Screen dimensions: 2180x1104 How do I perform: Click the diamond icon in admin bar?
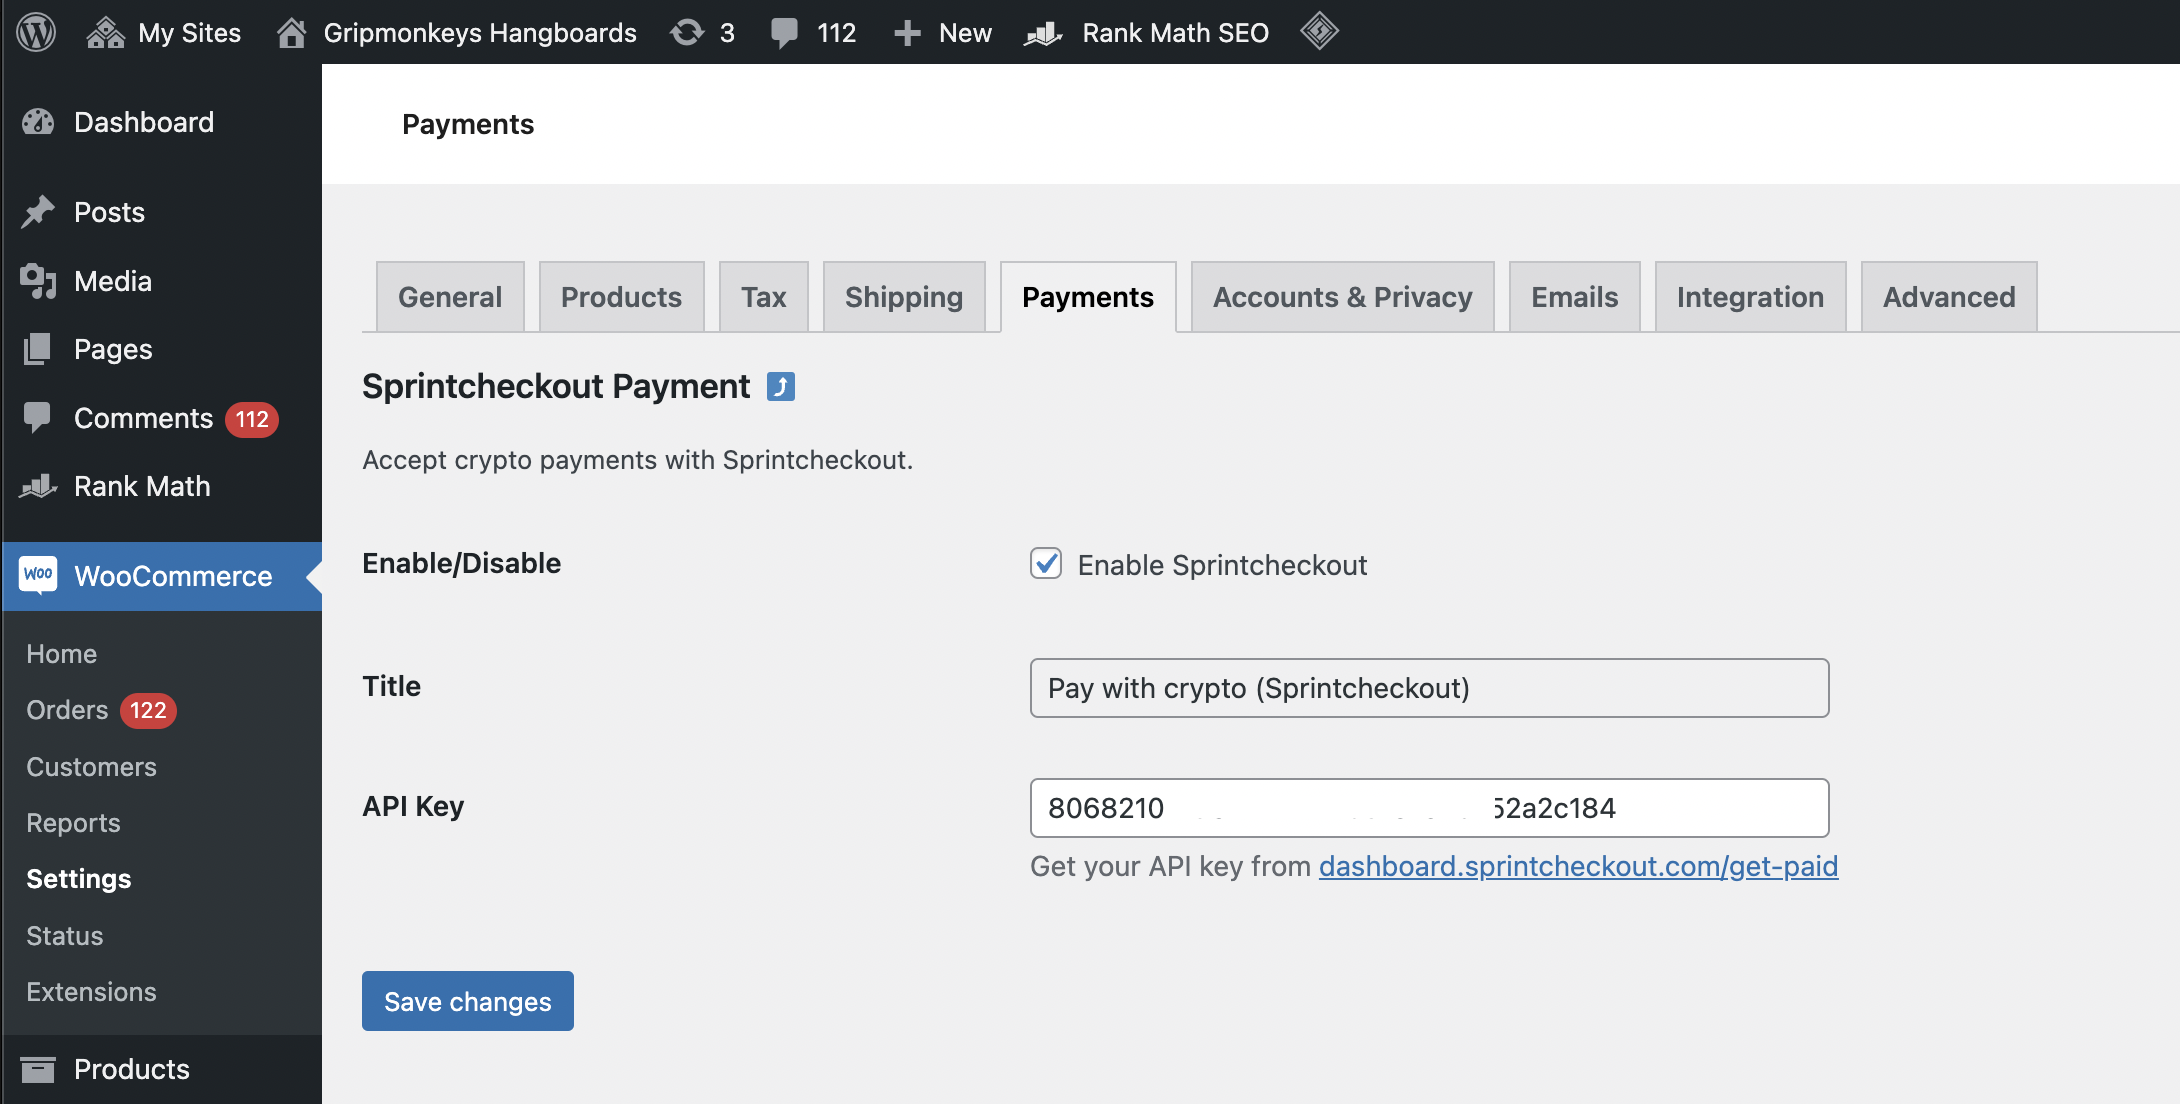tap(1319, 31)
